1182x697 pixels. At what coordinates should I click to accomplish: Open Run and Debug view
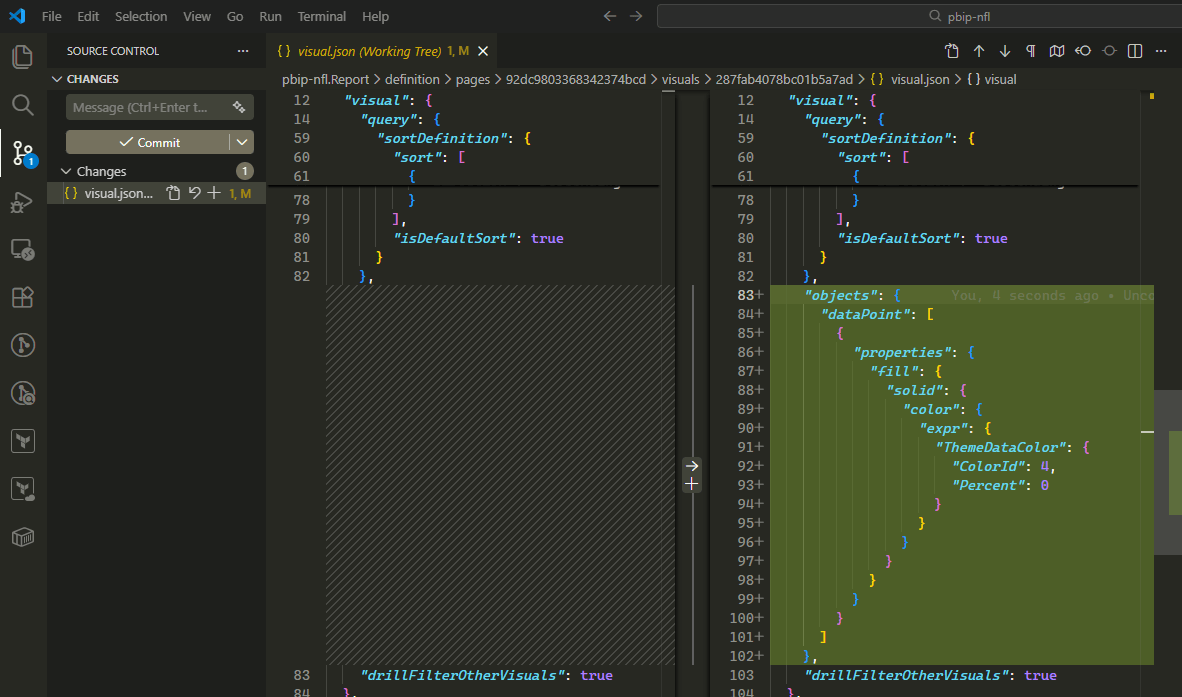(22, 202)
